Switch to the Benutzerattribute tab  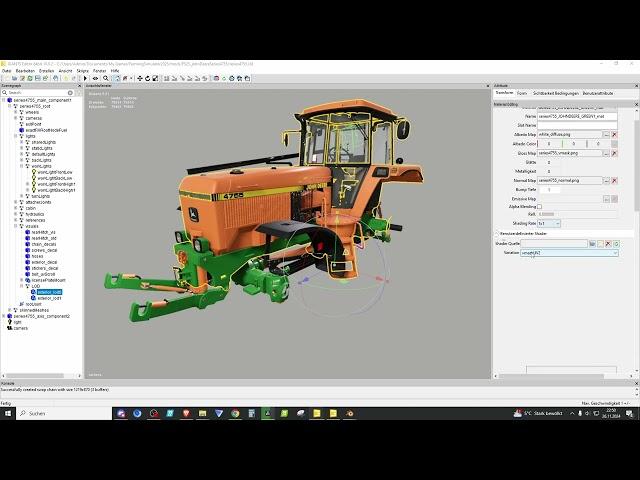pyautogui.click(x=598, y=93)
